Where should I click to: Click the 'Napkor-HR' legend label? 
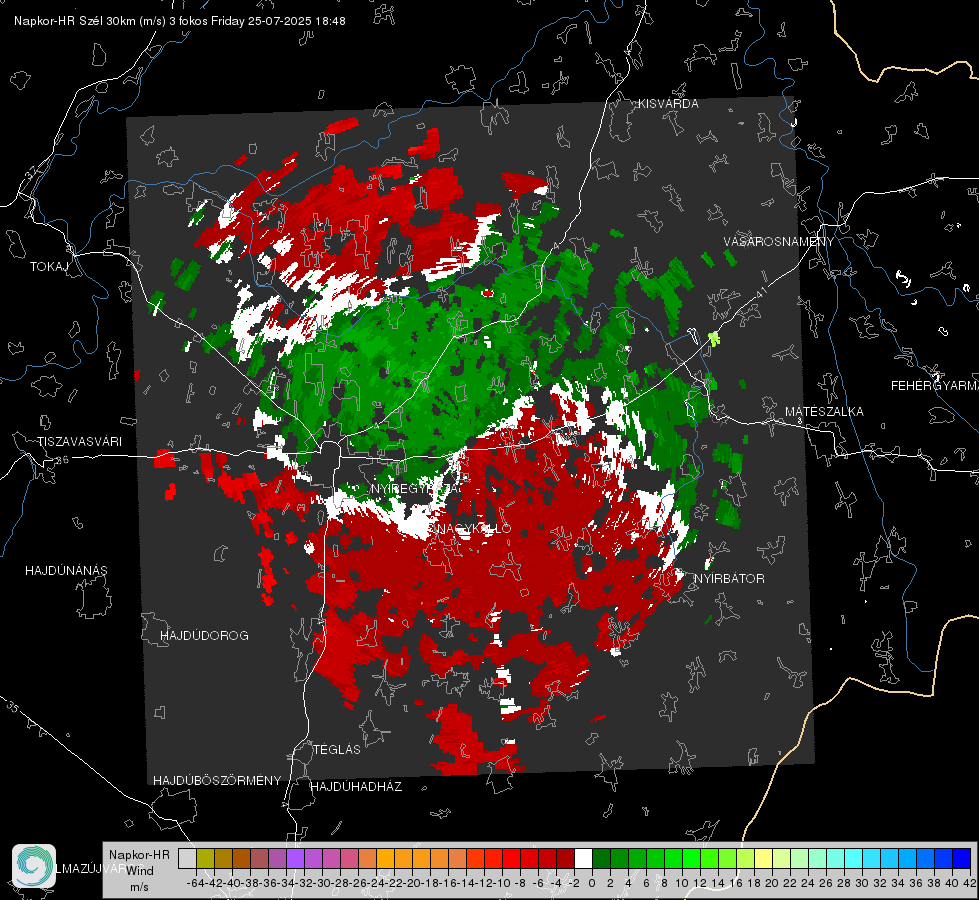pos(139,854)
